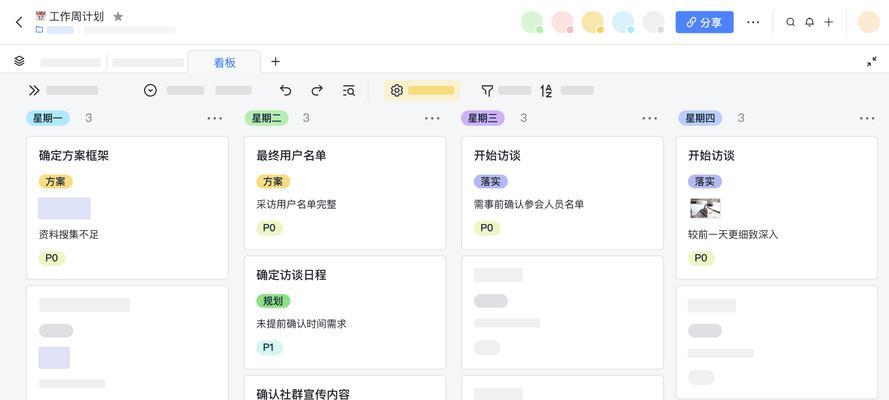The width and height of the screenshot is (889, 400).
Task: Click the 工作周计划 document title
Action: (77, 16)
